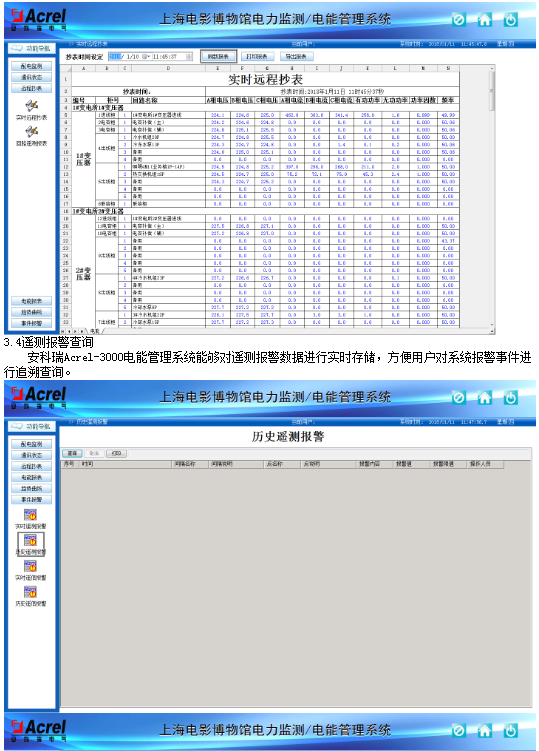This screenshot has height=751, width=539.
Task: Click the 历史遥测报警 page title
Action: pyautogui.click(x=288, y=436)
